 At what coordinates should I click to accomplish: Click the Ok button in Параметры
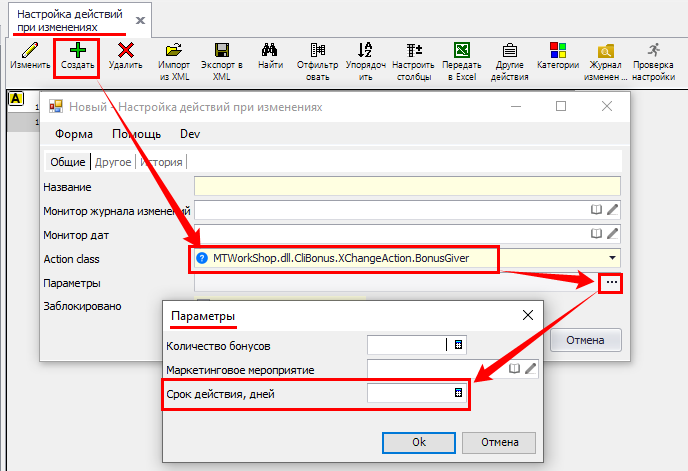pos(419,442)
